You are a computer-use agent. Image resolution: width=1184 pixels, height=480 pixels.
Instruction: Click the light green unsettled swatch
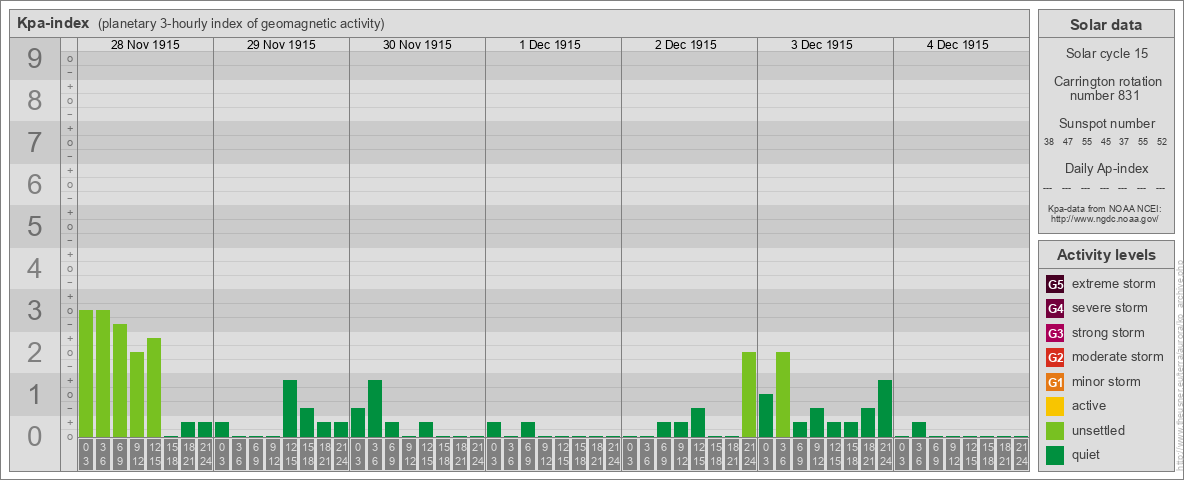coord(1055,431)
